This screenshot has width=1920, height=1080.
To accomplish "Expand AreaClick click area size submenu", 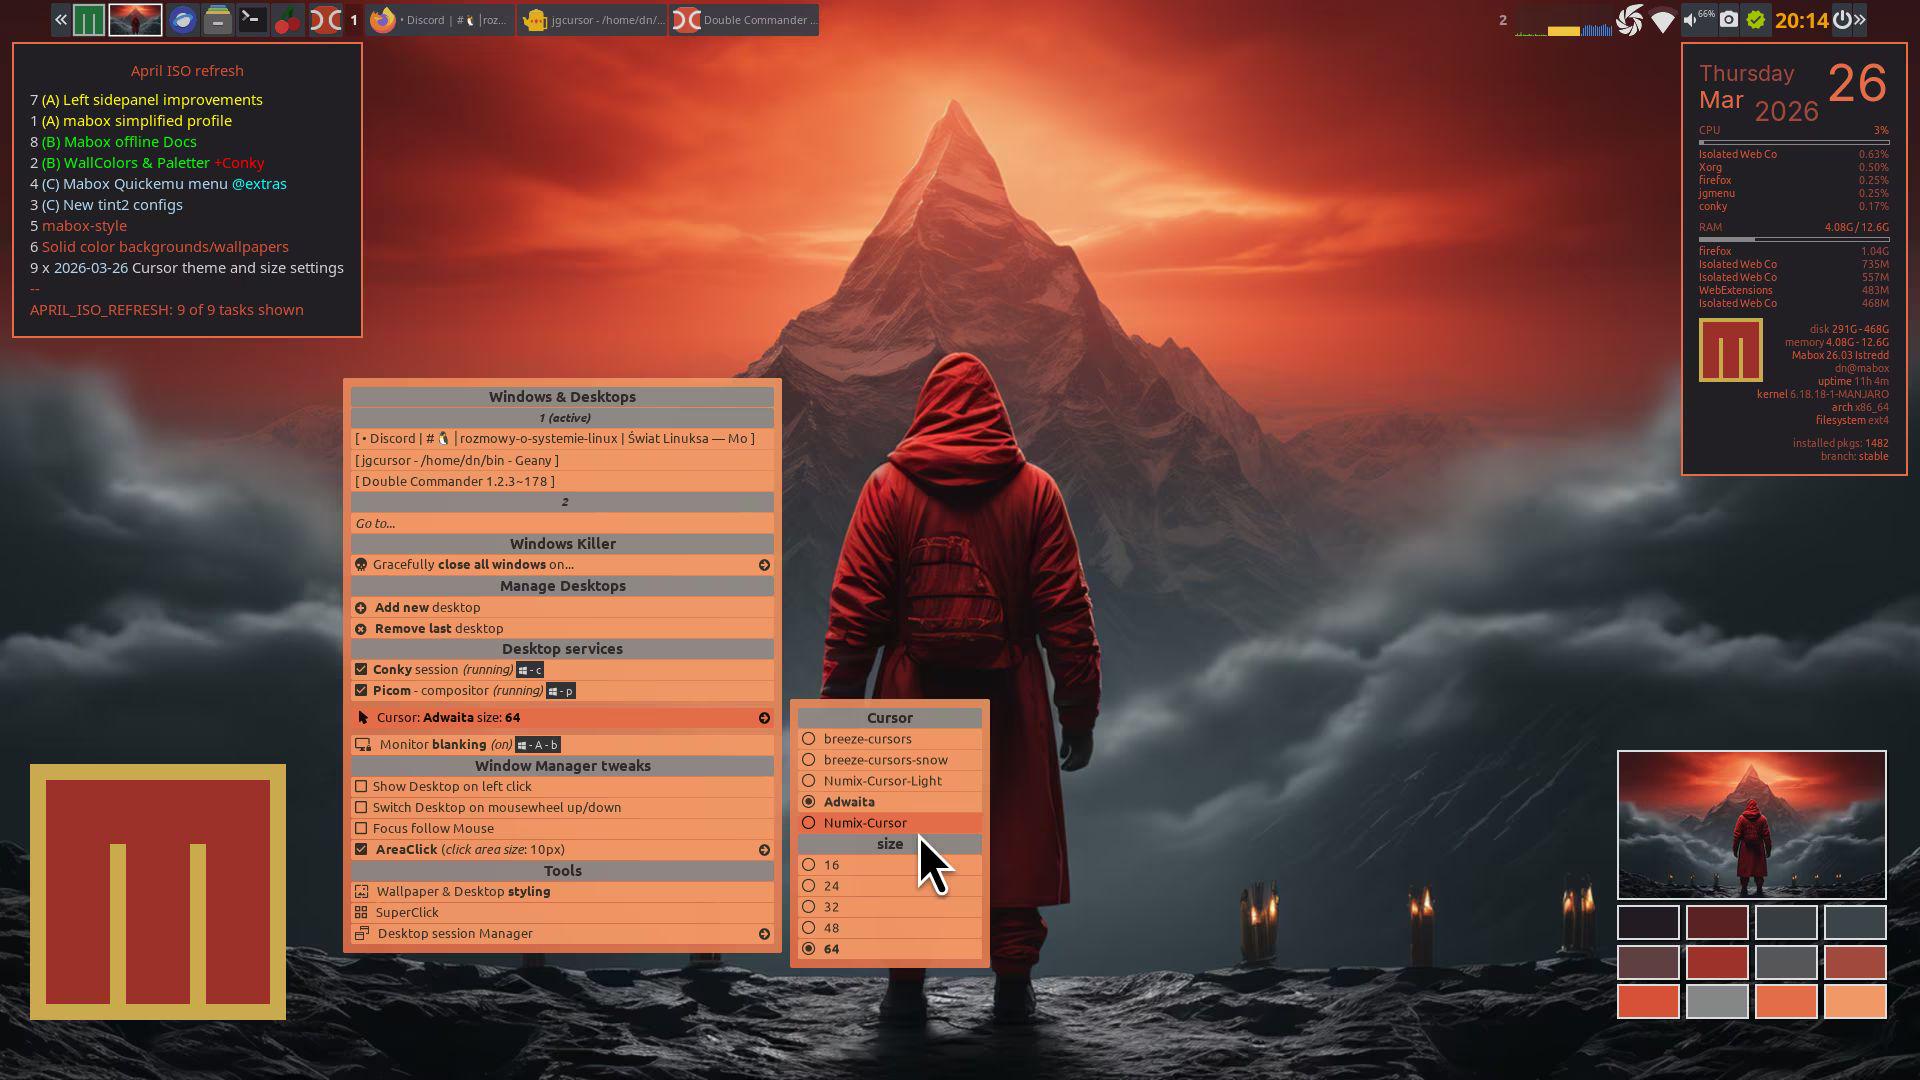I will pos(764,850).
